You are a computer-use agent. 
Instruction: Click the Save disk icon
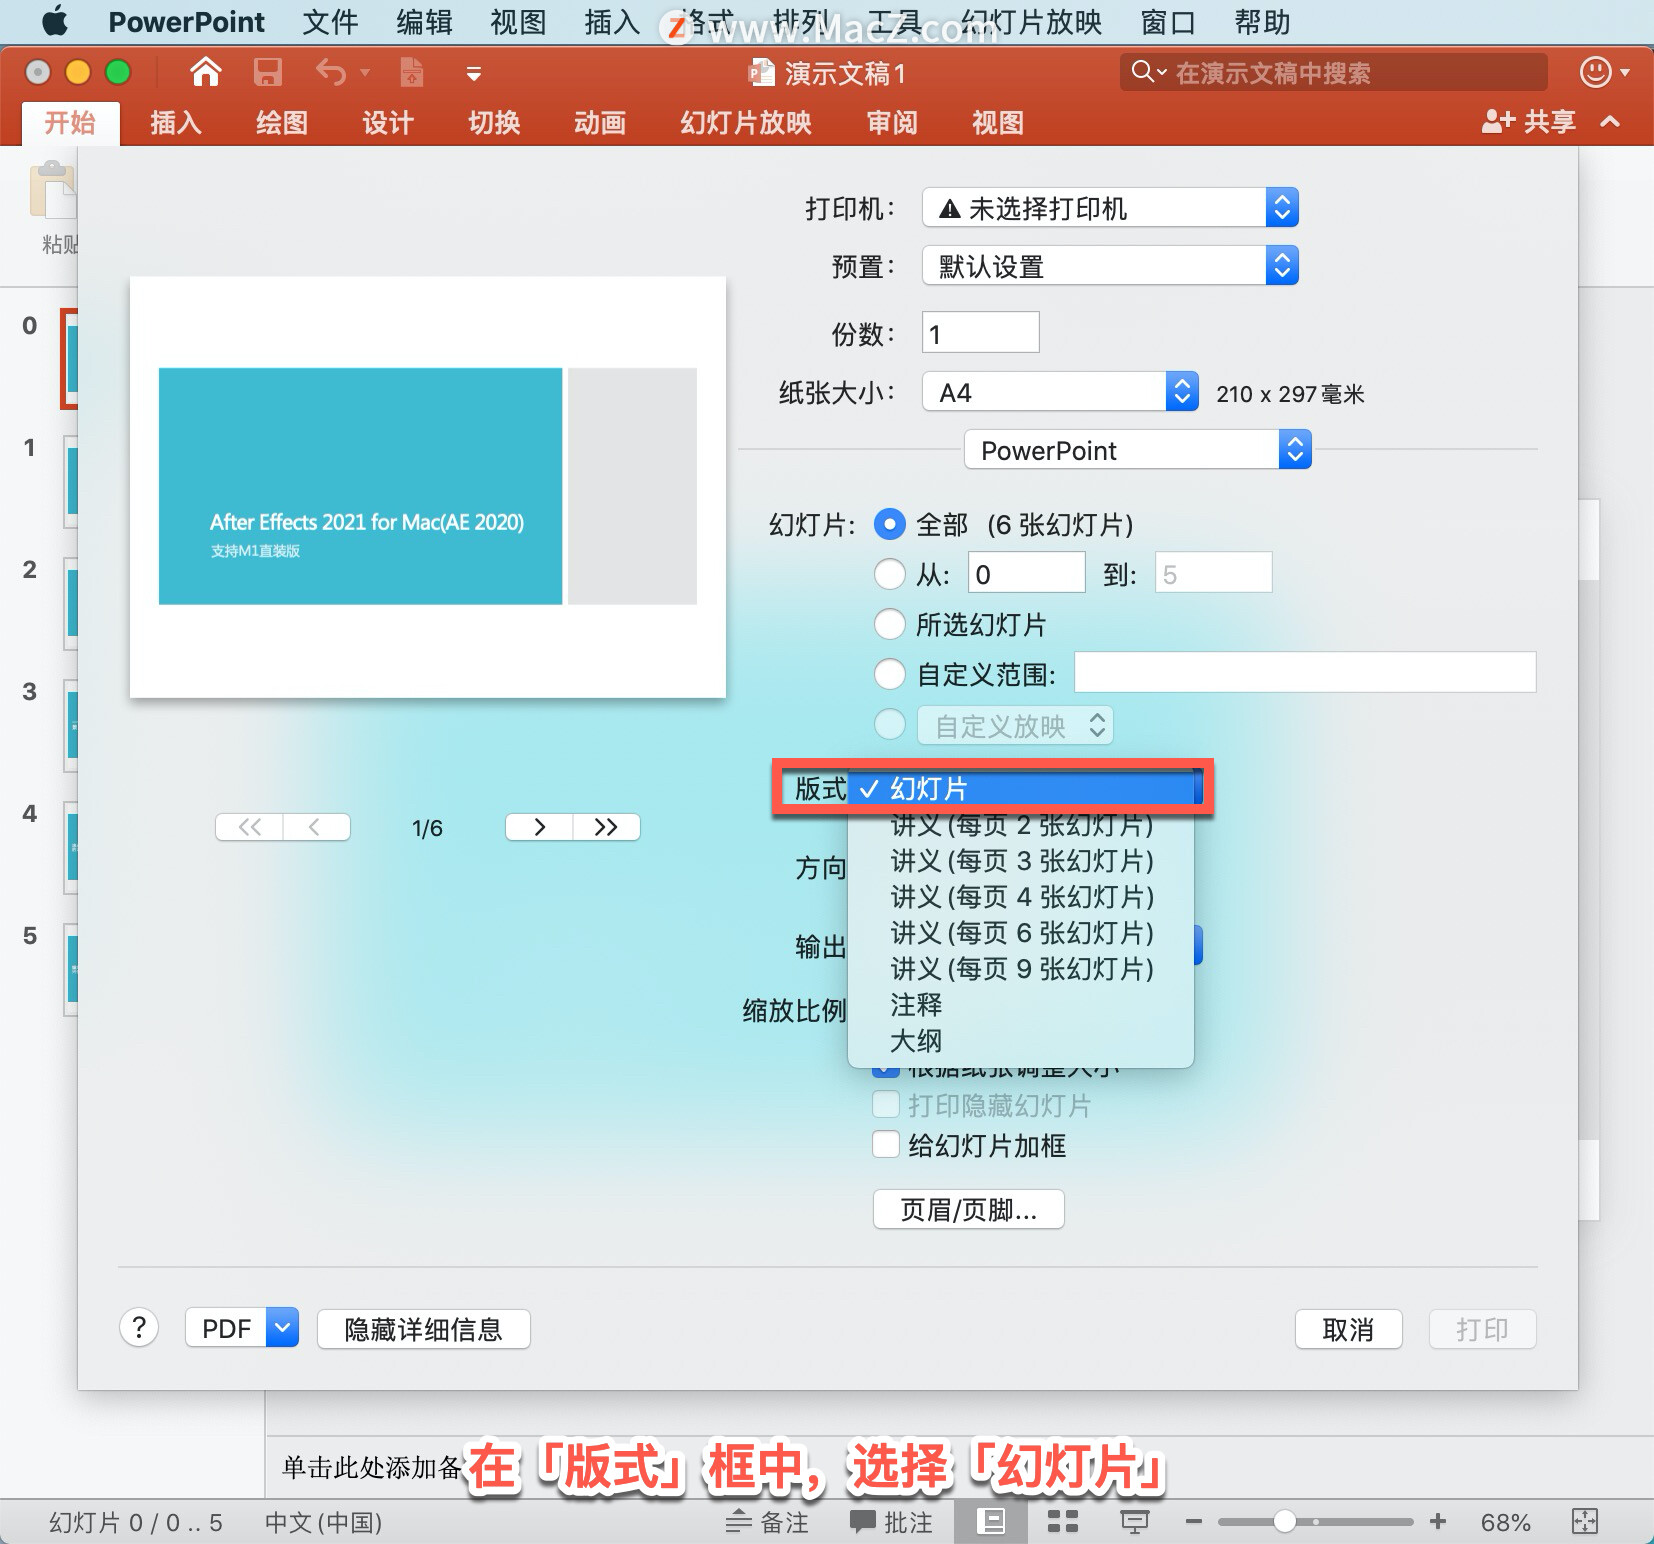pyautogui.click(x=267, y=72)
